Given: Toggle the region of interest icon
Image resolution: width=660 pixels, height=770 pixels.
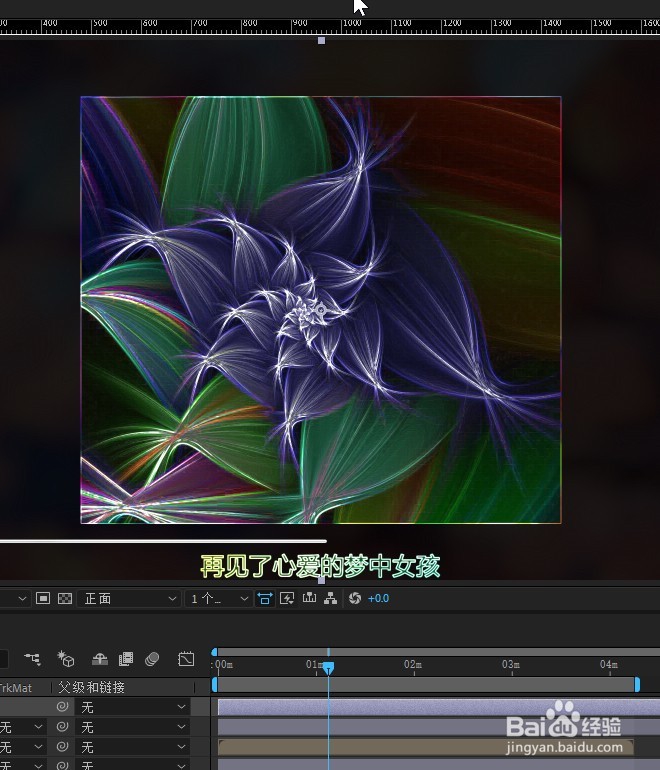Looking at the screenshot, I should coord(43,598).
